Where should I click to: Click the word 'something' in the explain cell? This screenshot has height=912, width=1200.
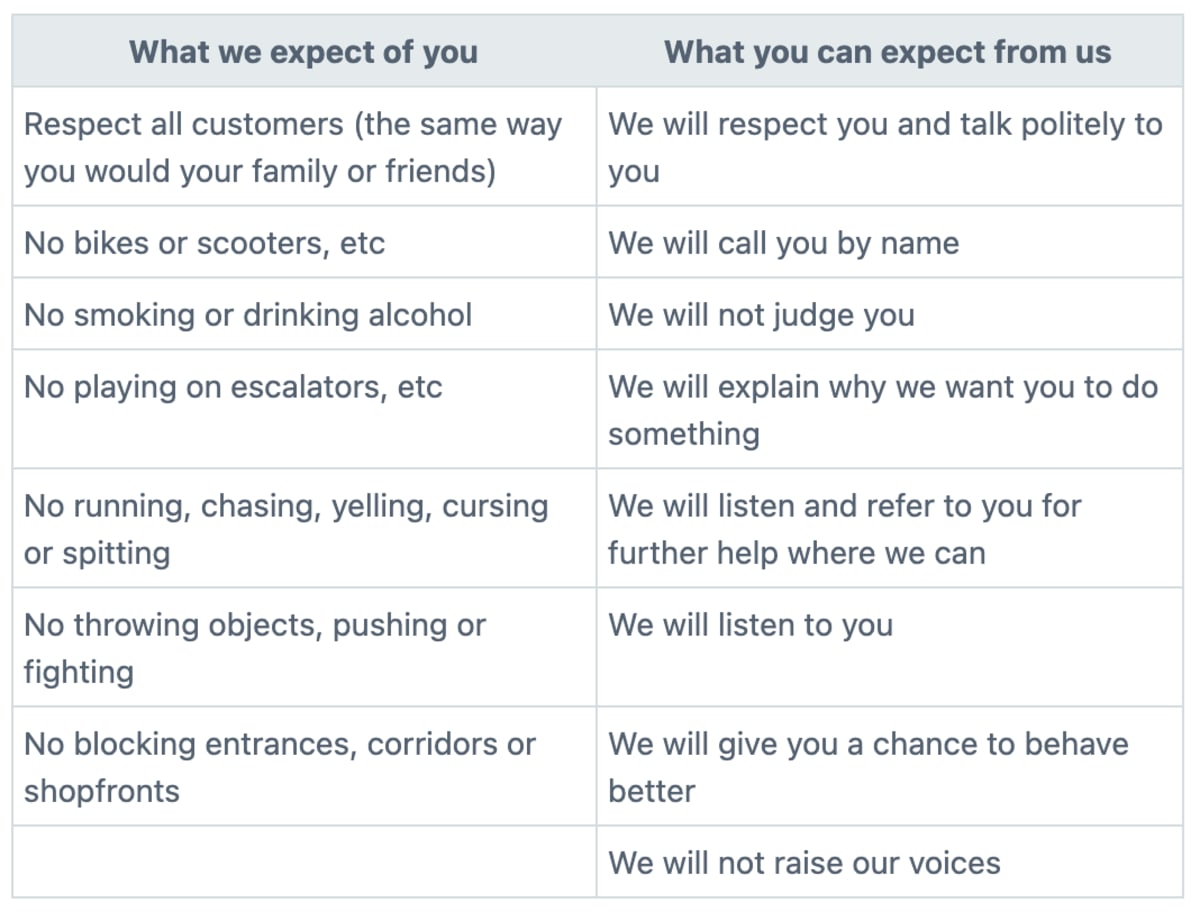click(684, 434)
